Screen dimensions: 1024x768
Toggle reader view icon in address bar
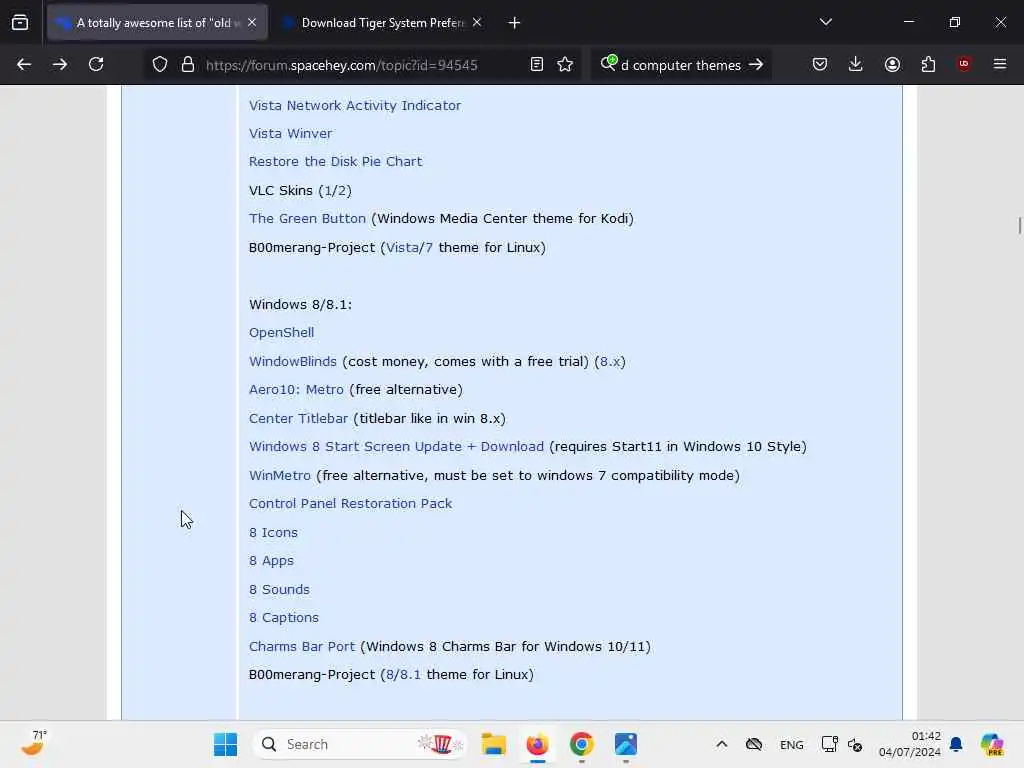pos(537,65)
